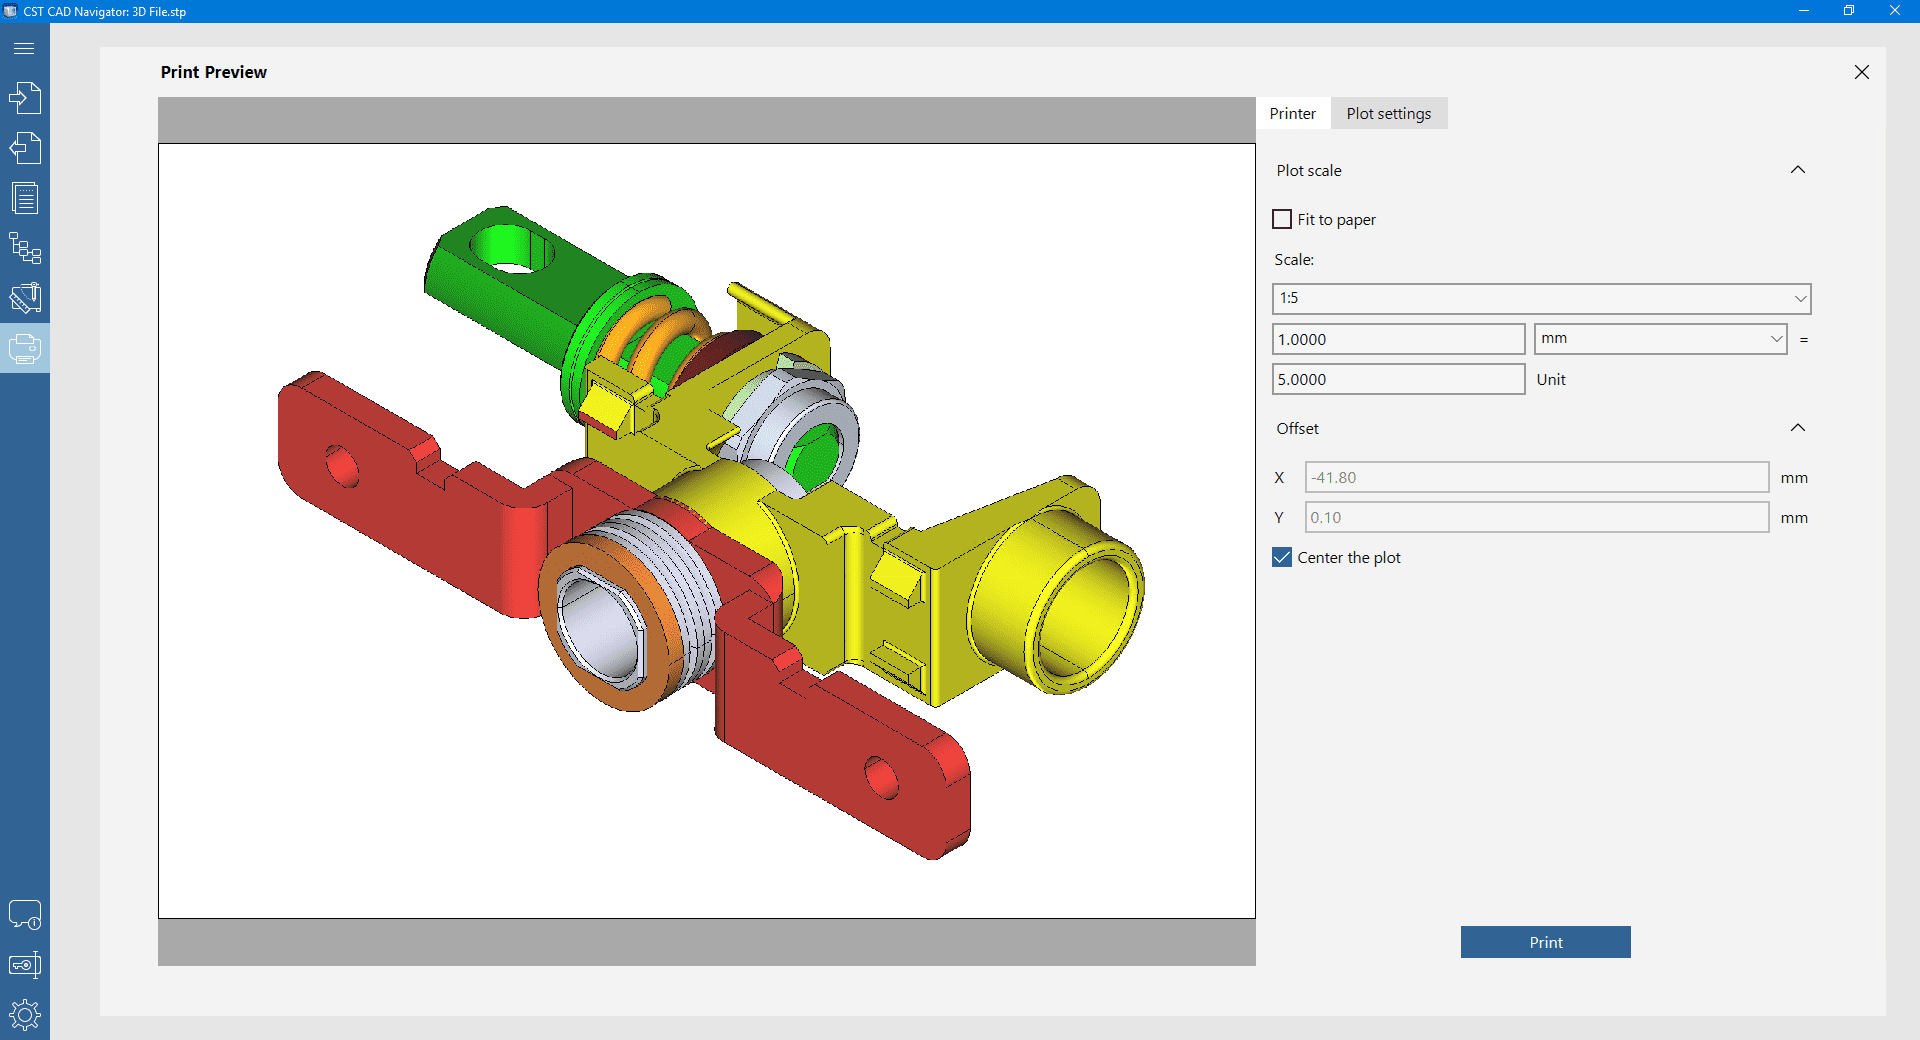Switch to the Printer tab
Image resolution: width=1920 pixels, height=1040 pixels.
[x=1292, y=113]
